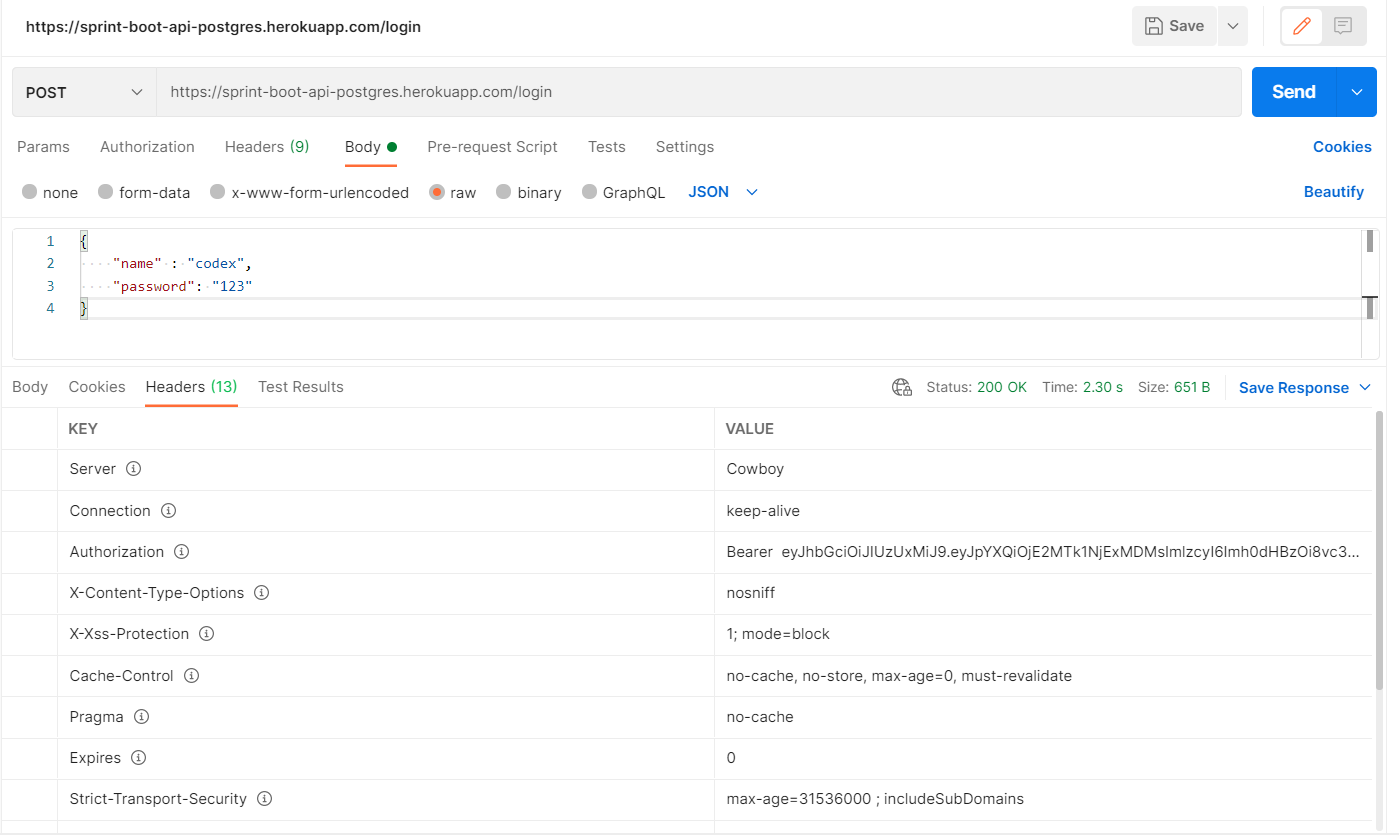1399x839 pixels.
Task: Click info icon beside Strict-Transport-Security
Action: (264, 799)
